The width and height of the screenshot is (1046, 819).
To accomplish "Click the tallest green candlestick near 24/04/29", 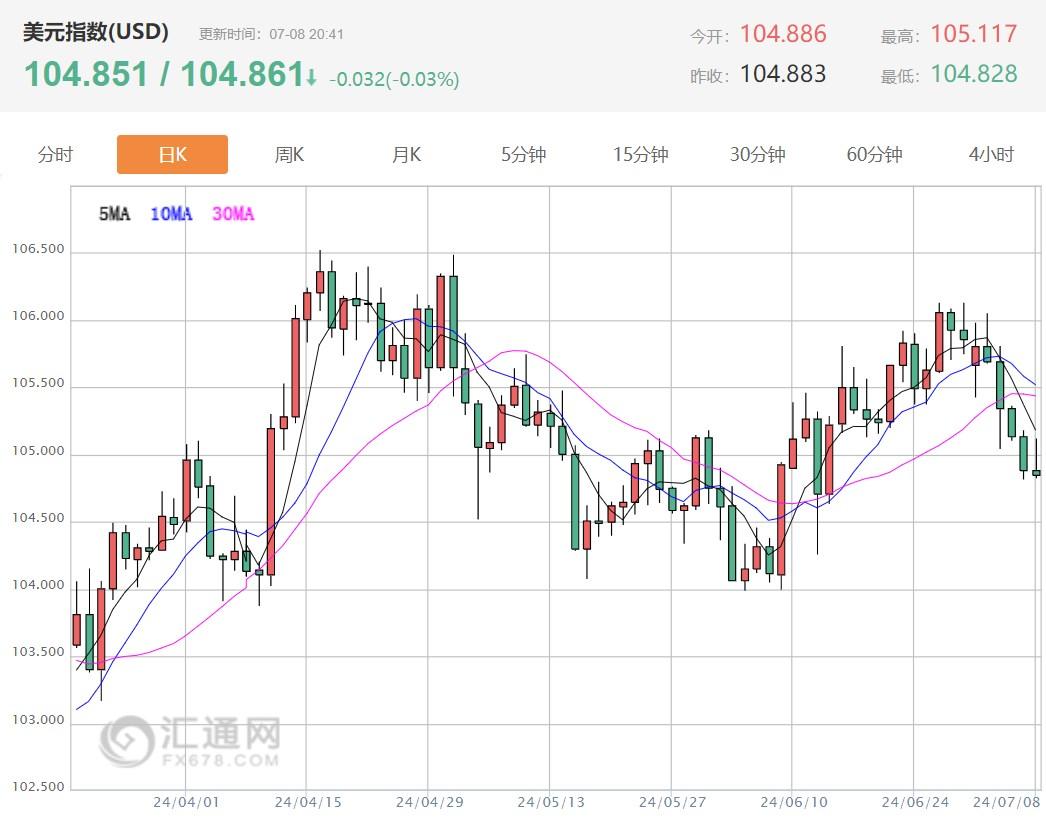I will pyautogui.click(x=456, y=320).
